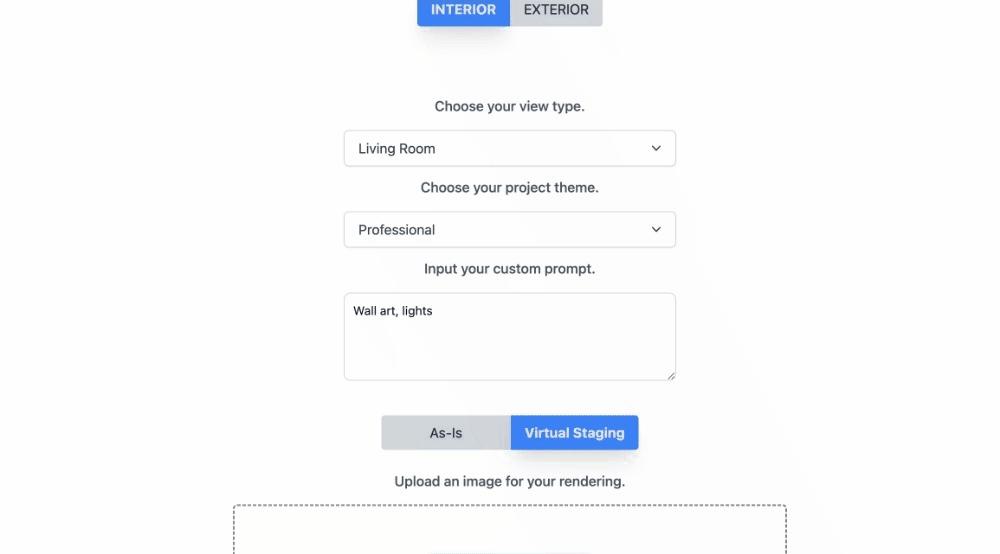Click the textarea resize grip icon
Screen dimensions: 1000x554
point(671,375)
